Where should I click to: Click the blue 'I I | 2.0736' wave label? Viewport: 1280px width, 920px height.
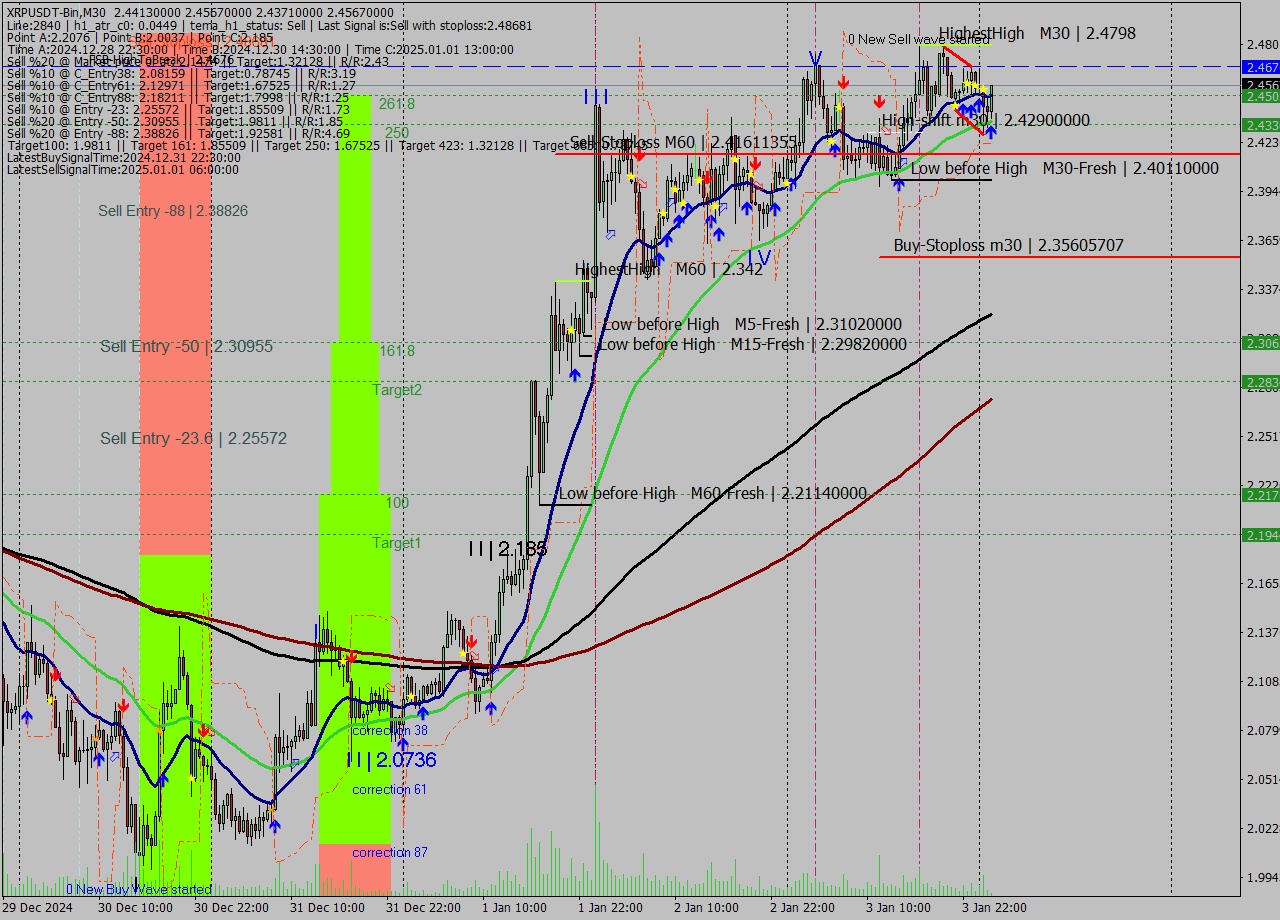pos(391,760)
